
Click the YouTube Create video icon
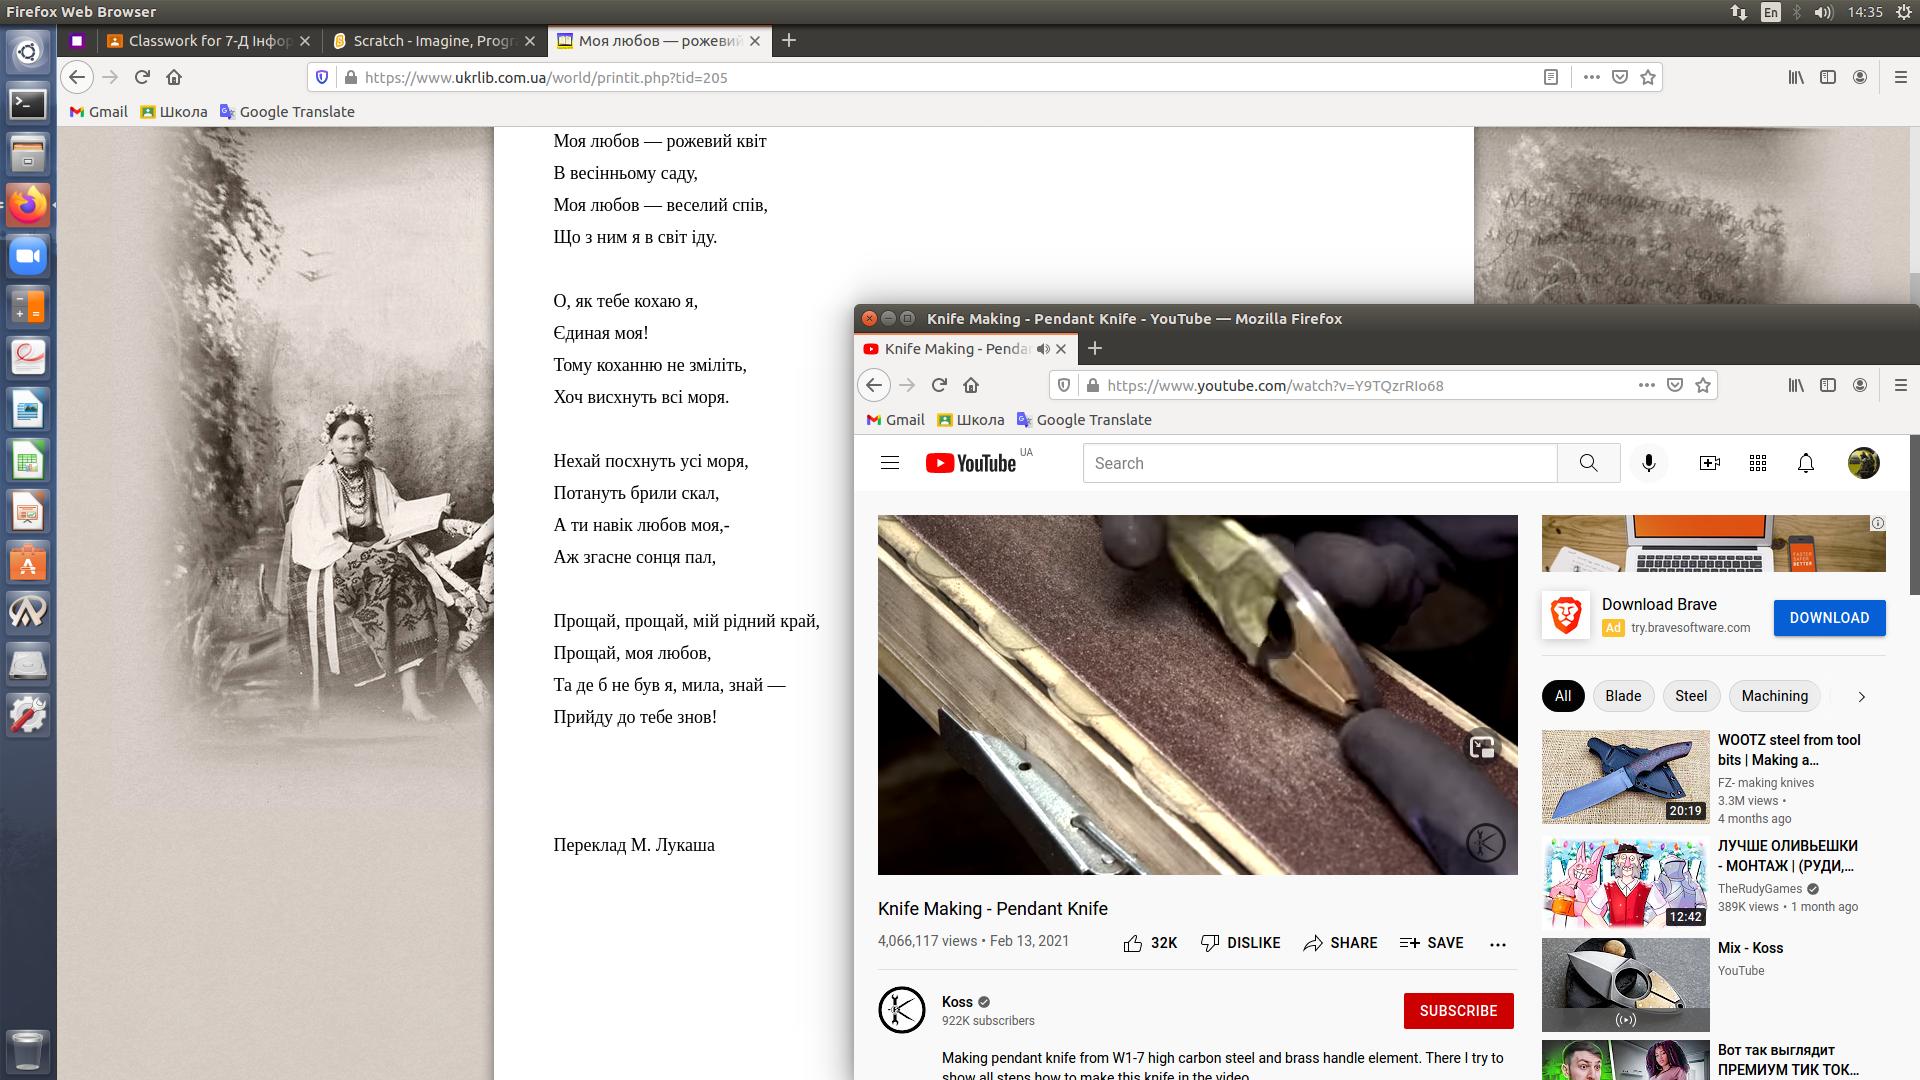[1709, 463]
